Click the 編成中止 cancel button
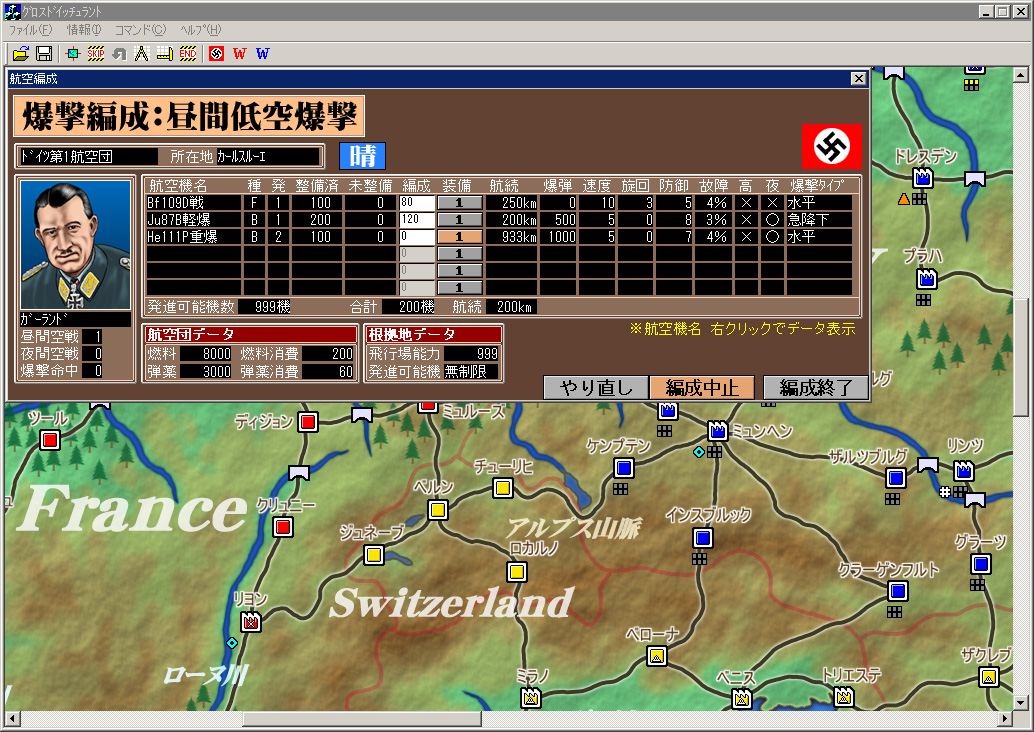Screen dimensions: 1034x732 pyautogui.click(x=702, y=387)
